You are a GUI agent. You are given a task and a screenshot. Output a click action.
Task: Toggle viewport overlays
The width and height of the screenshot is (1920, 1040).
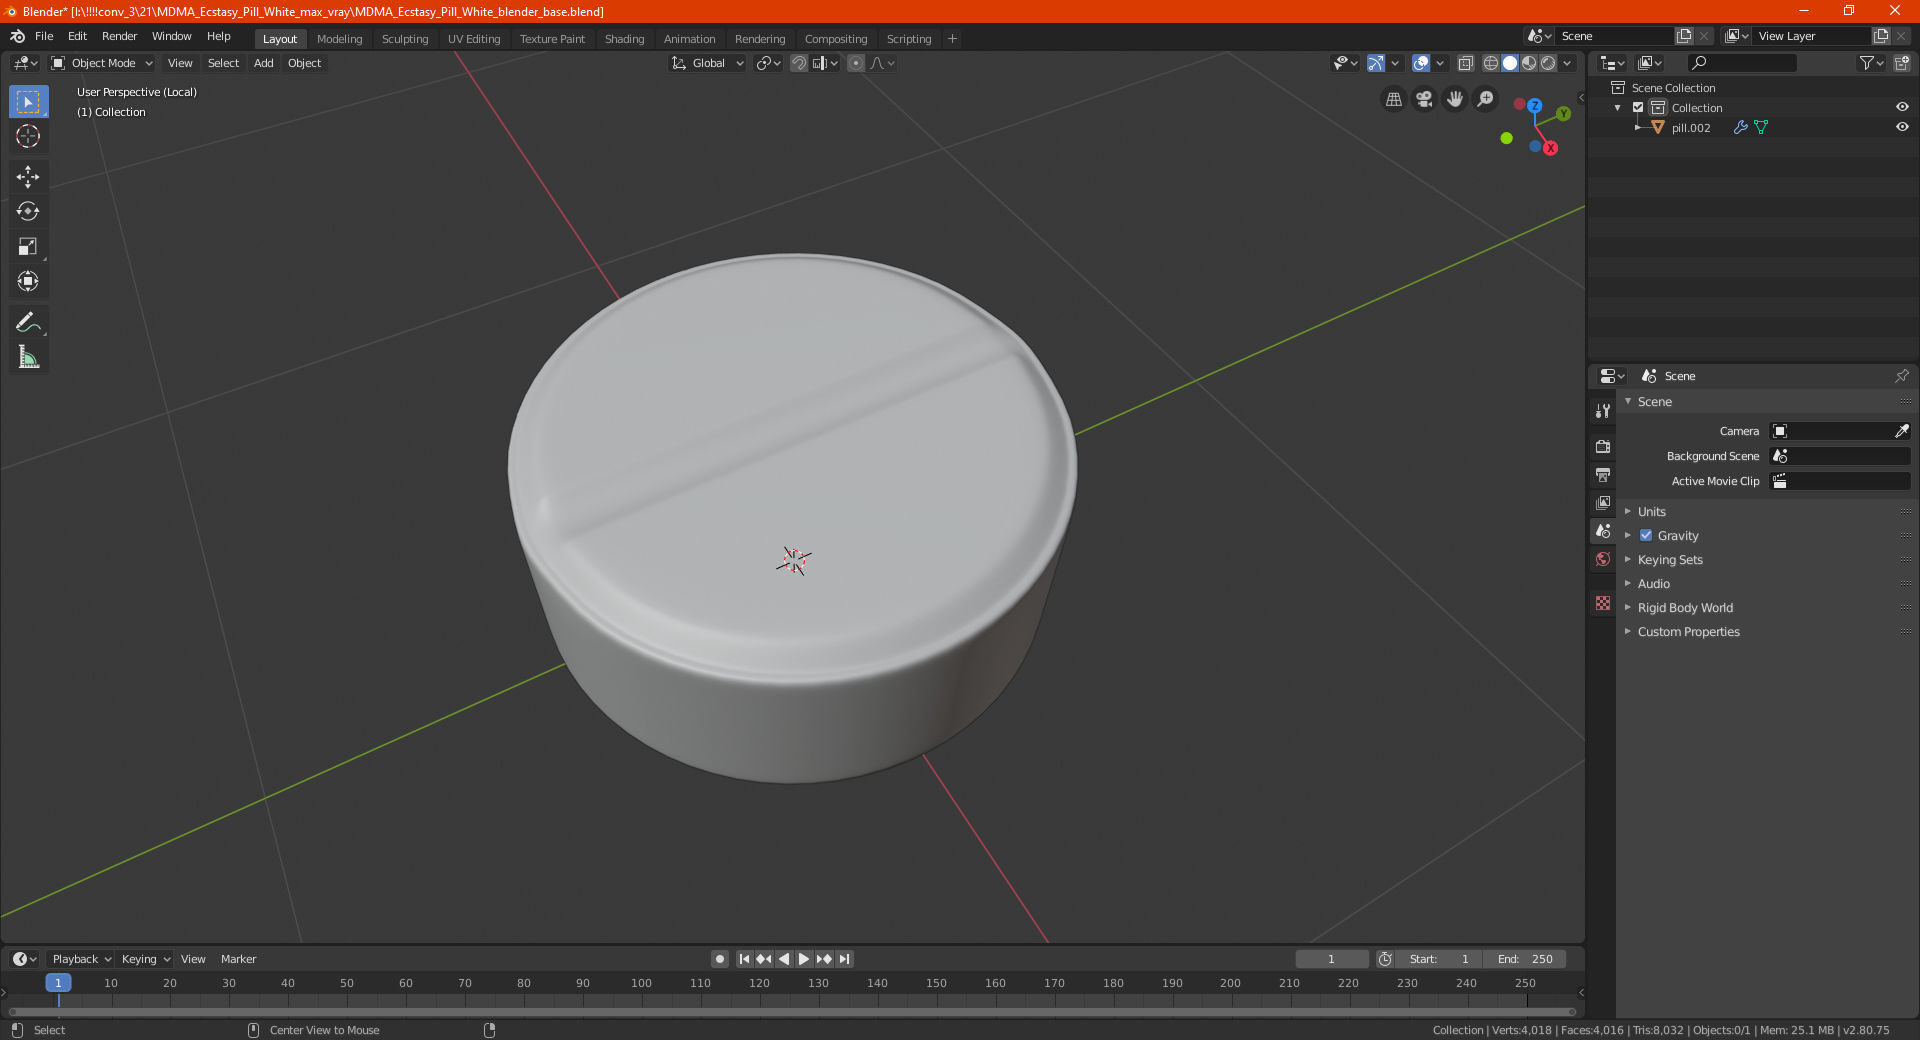1421,63
